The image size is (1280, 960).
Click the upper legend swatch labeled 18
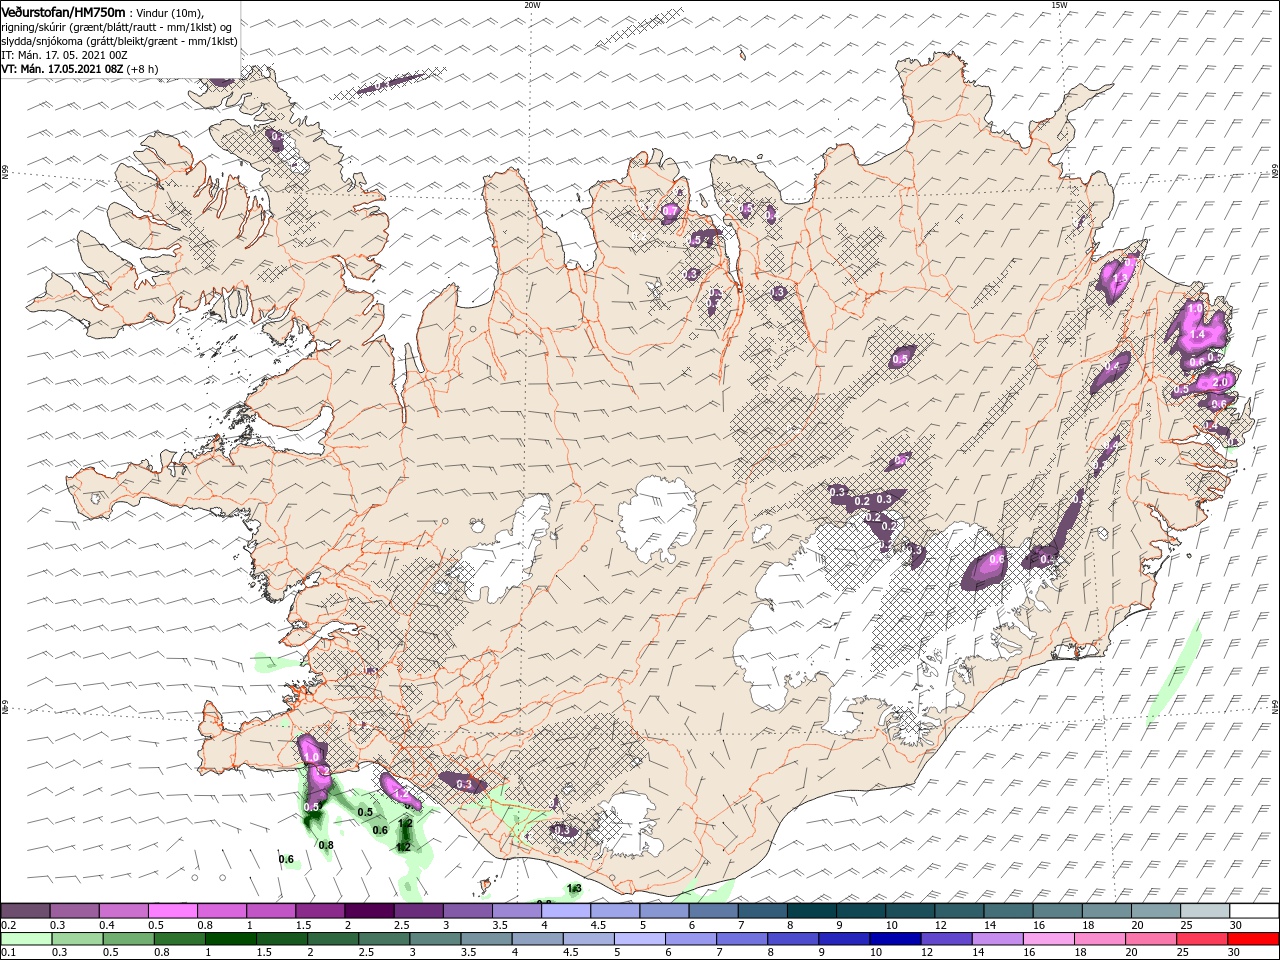[1106, 910]
